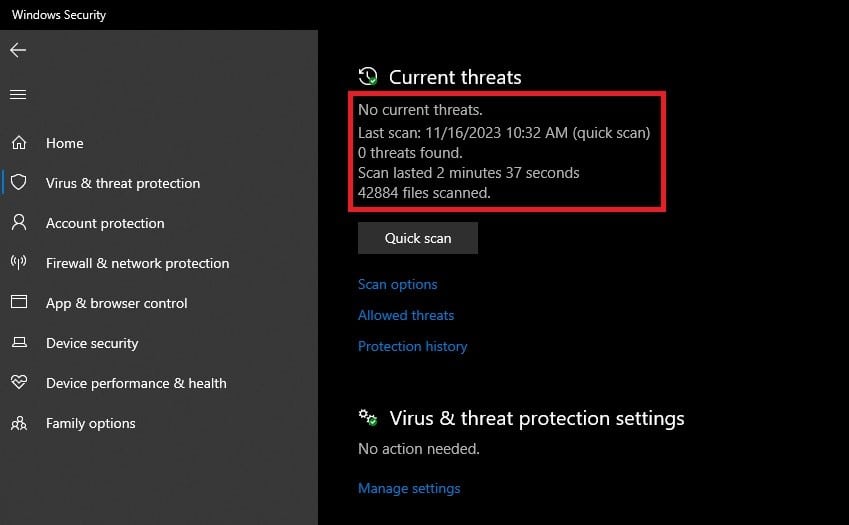Click the Home house icon

[19, 143]
